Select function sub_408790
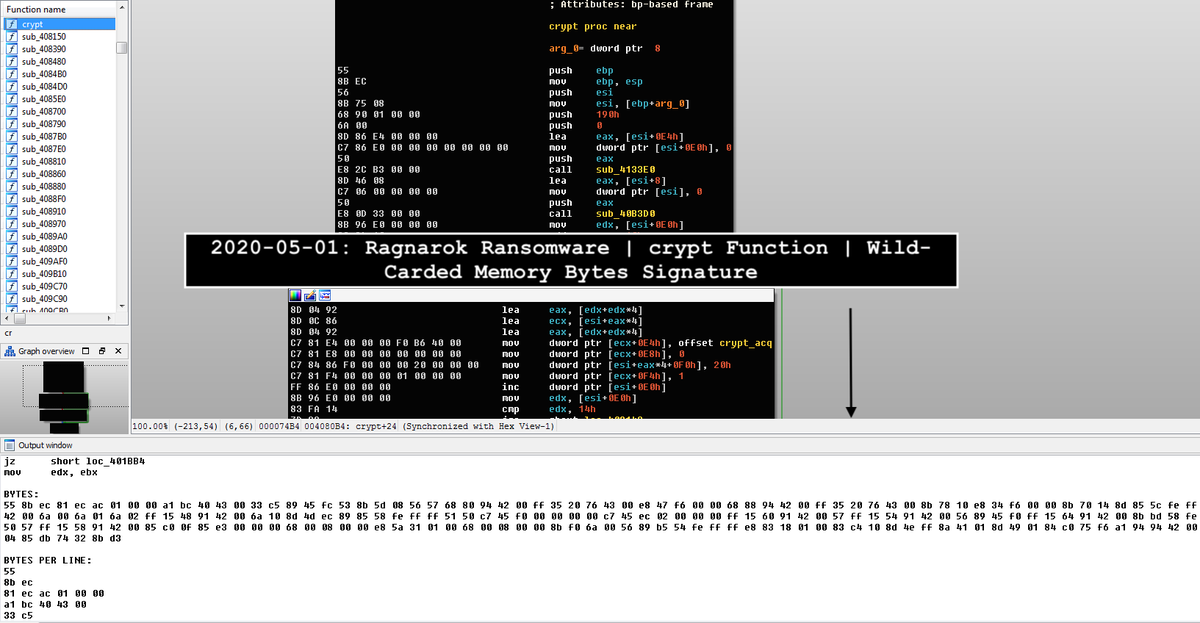 pos(60,124)
